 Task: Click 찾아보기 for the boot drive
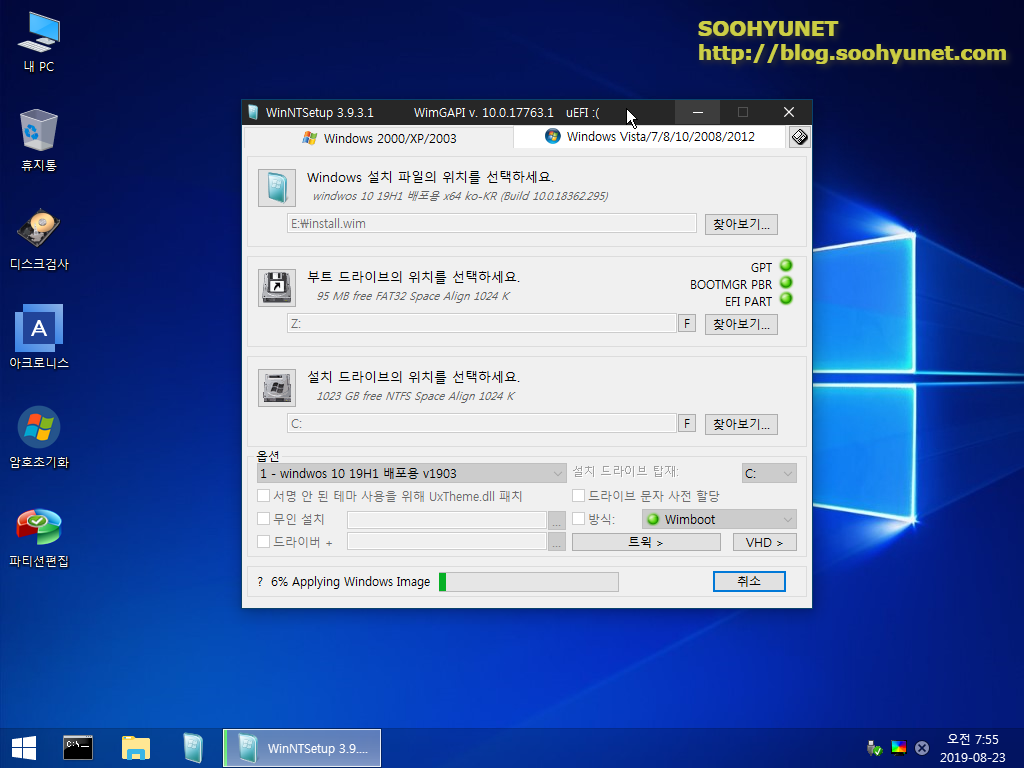click(741, 324)
